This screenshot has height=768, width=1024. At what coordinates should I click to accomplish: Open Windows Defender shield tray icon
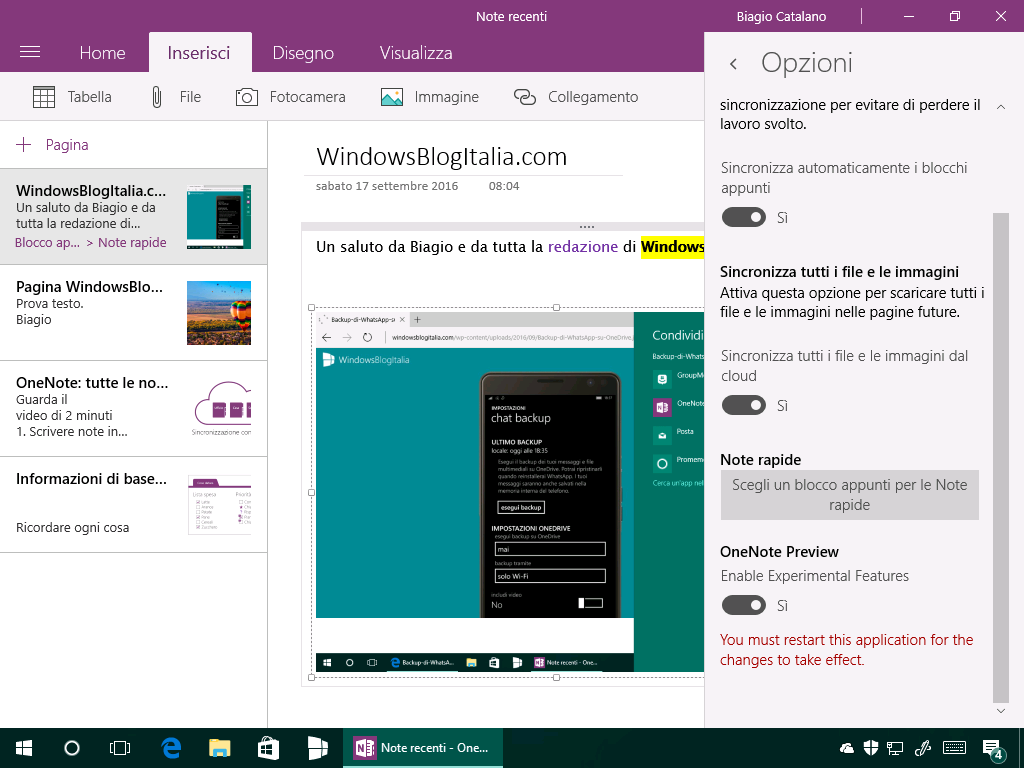(871, 748)
